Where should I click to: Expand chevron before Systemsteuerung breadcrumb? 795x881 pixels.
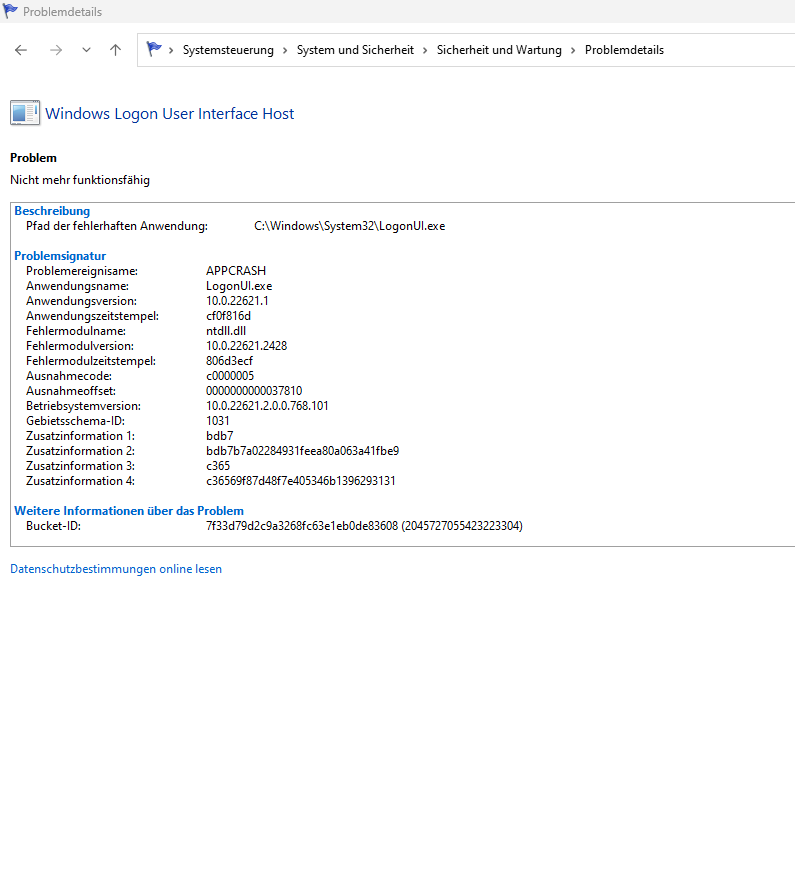pos(171,51)
